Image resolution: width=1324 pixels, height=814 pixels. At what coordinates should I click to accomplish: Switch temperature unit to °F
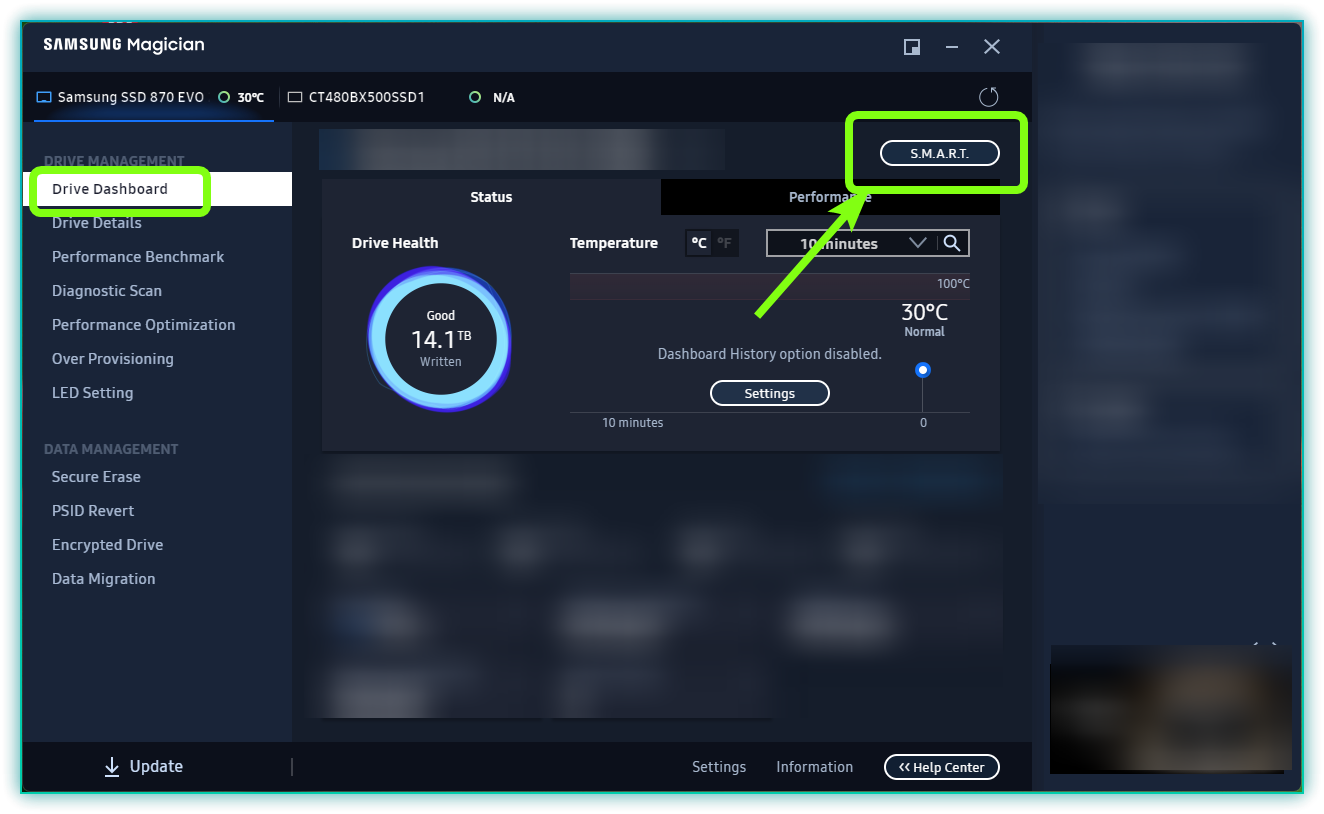click(x=724, y=243)
